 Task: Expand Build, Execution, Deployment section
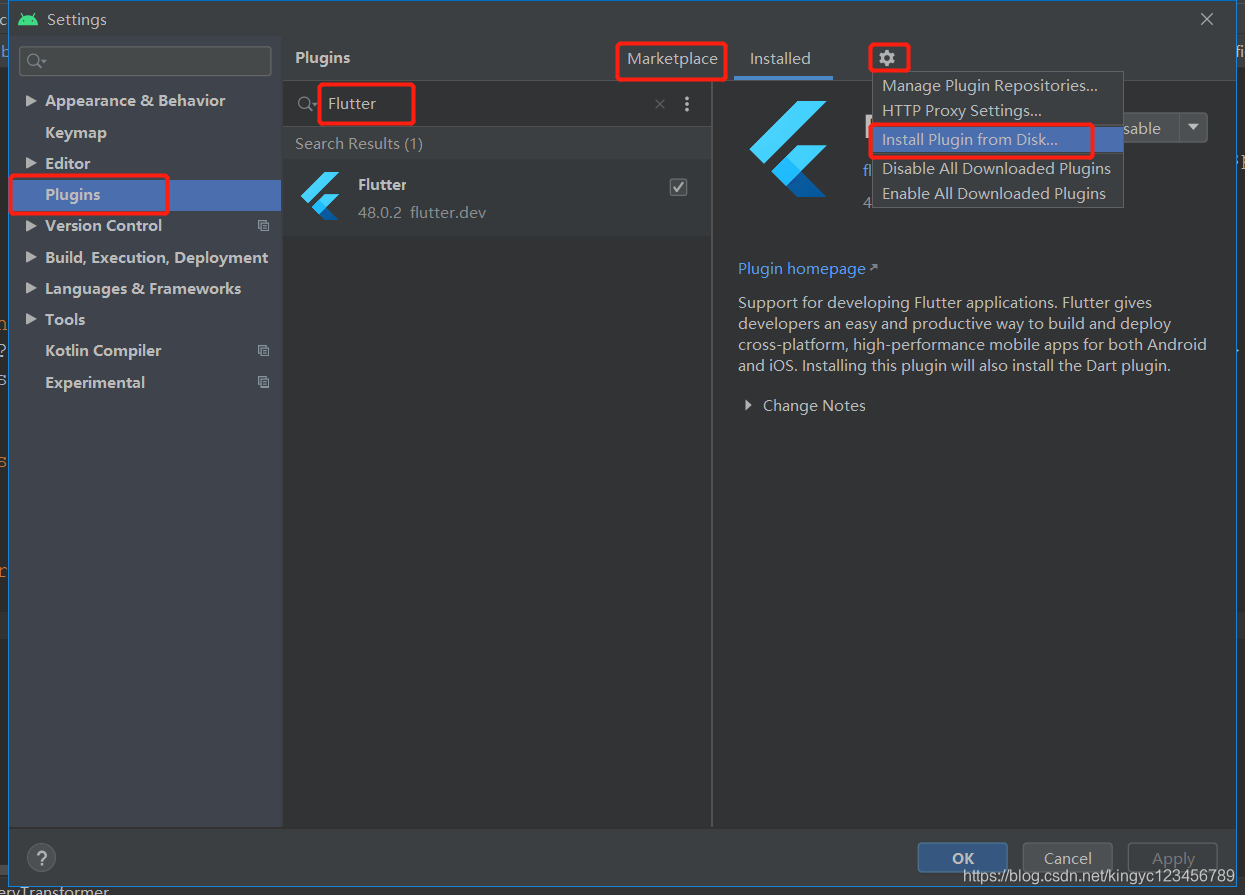click(x=31, y=257)
